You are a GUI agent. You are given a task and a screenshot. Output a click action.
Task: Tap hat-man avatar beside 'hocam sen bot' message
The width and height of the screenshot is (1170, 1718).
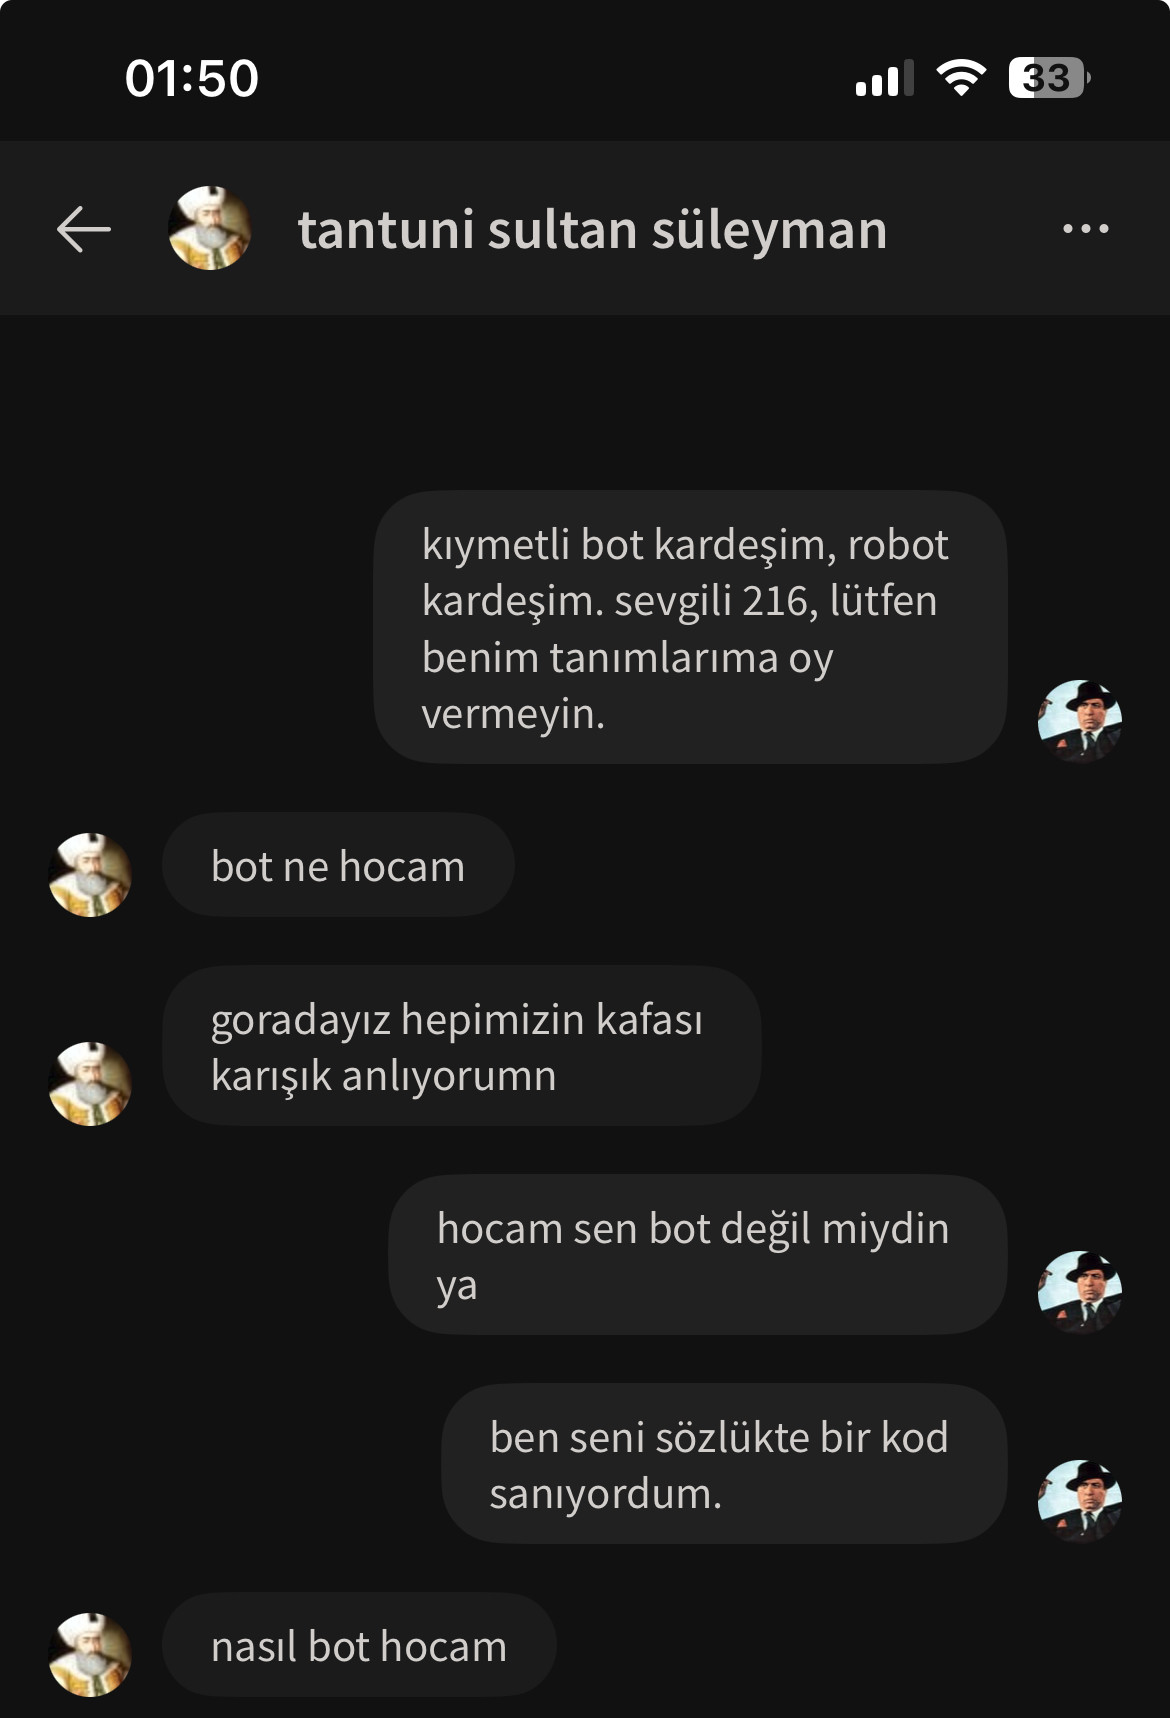[1080, 1292]
